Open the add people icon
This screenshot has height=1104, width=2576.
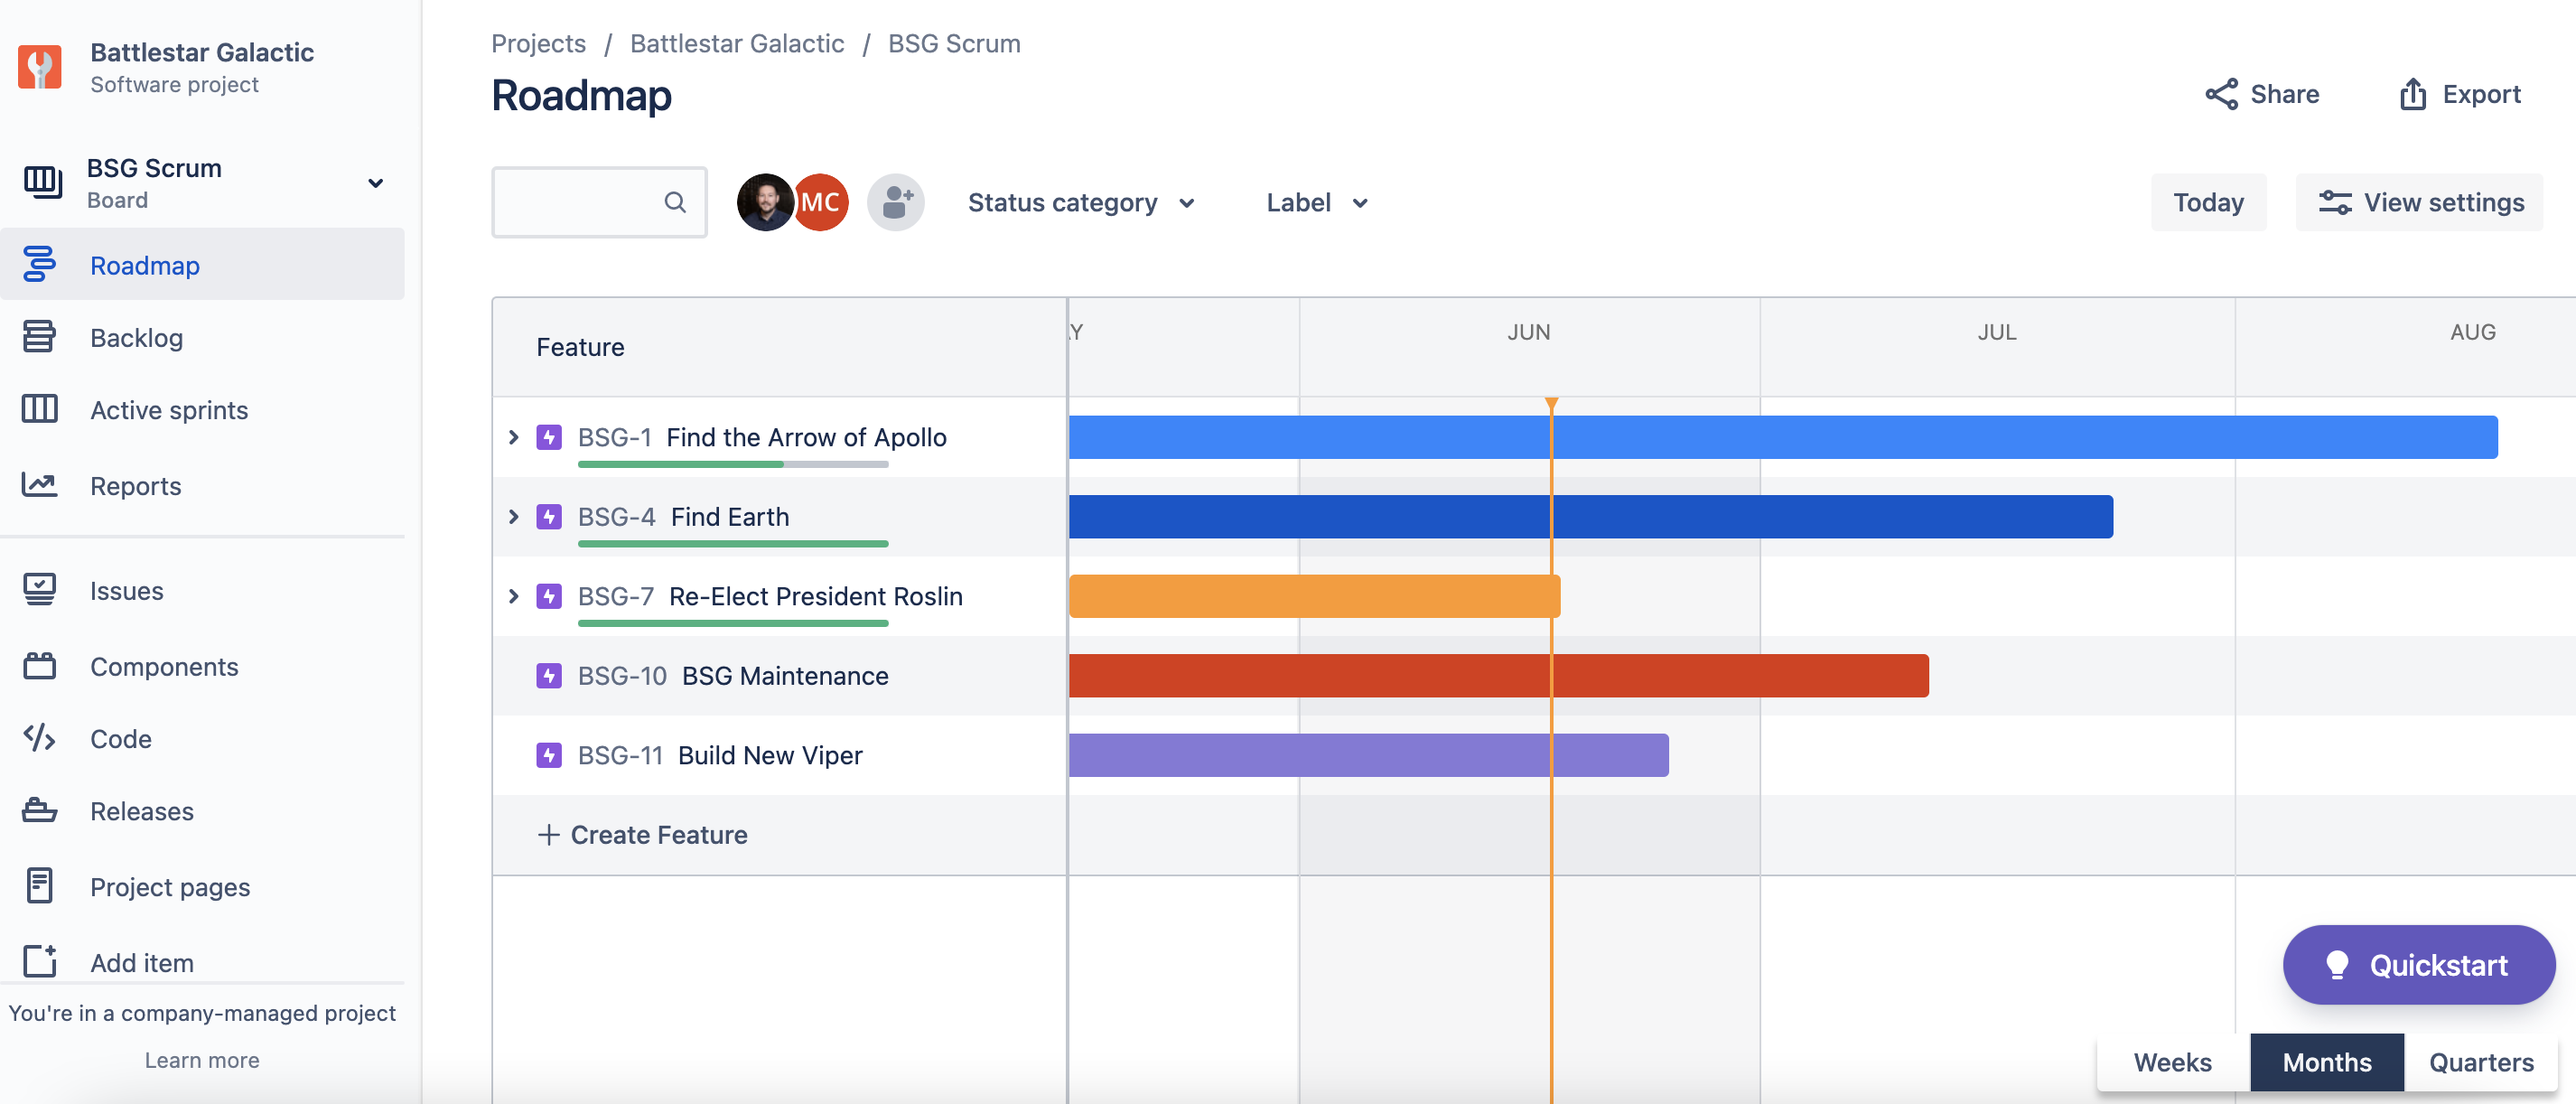pos(895,203)
